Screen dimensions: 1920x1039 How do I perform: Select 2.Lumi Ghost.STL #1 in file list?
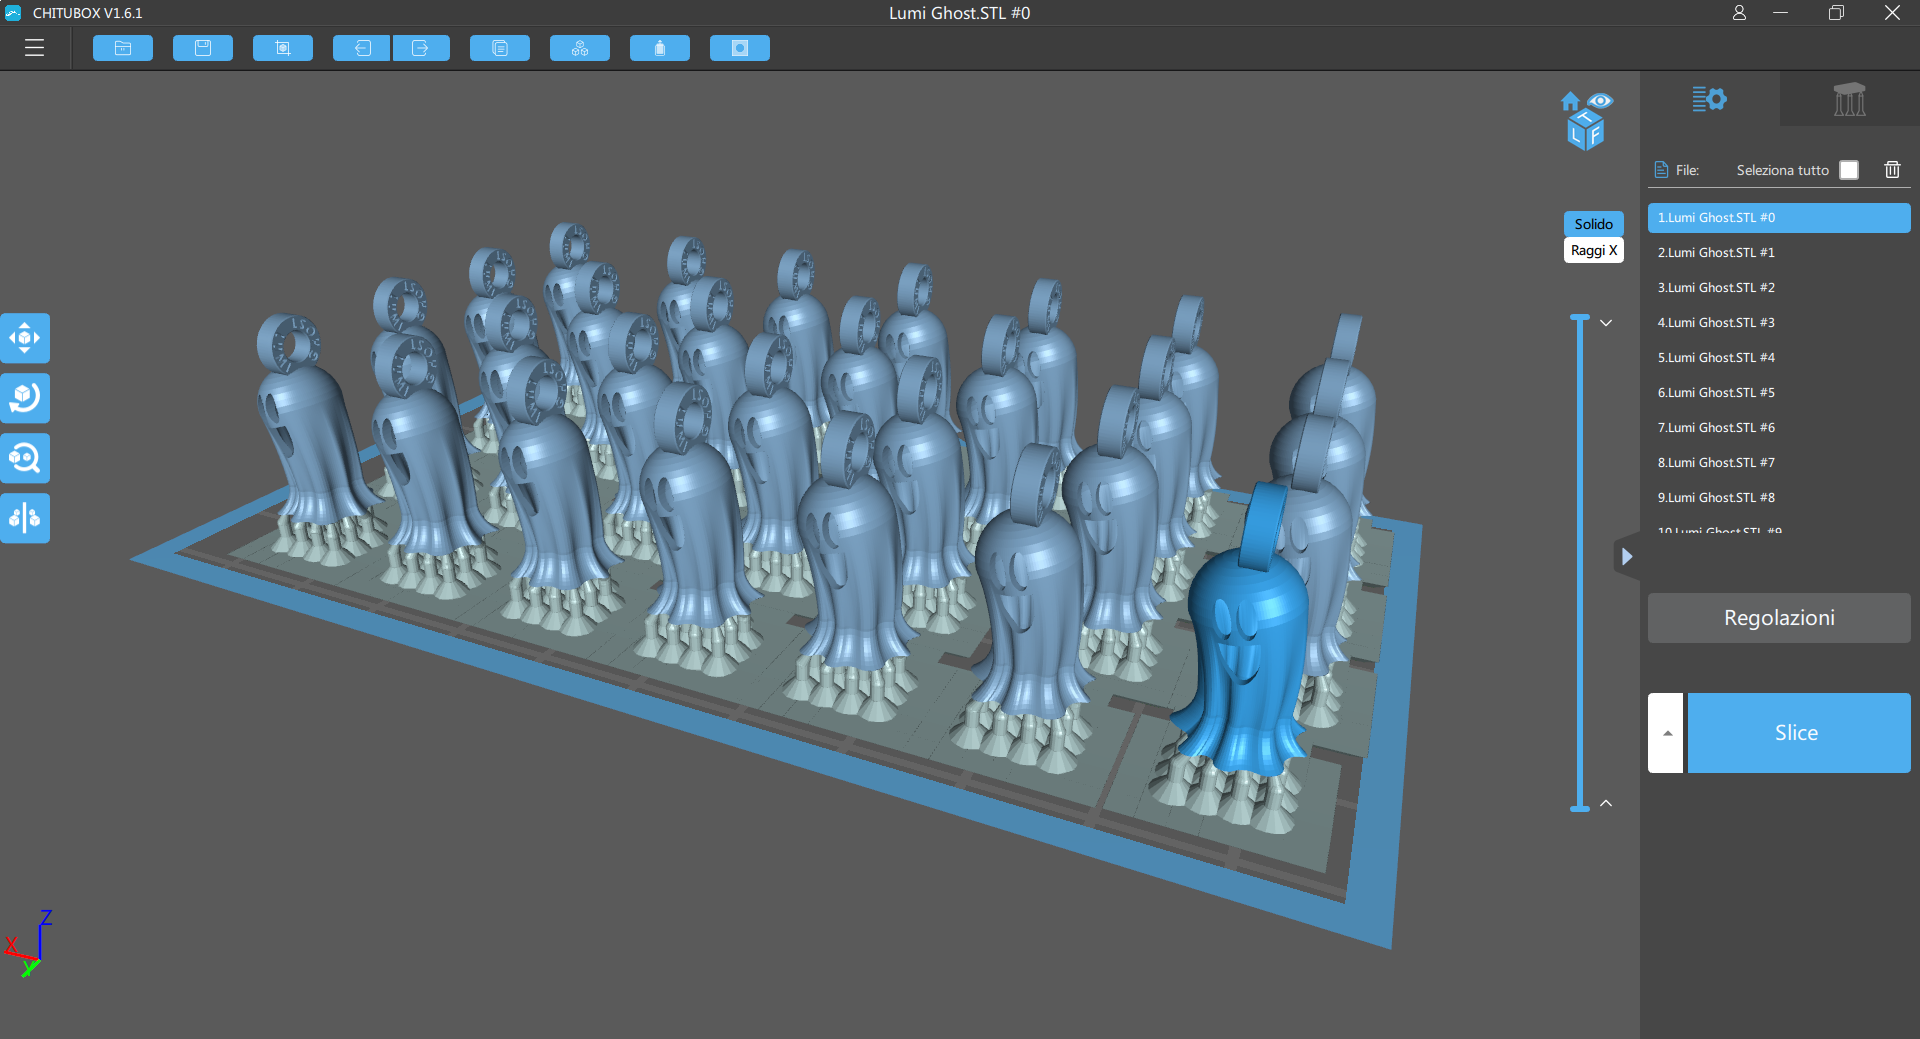(x=1779, y=253)
